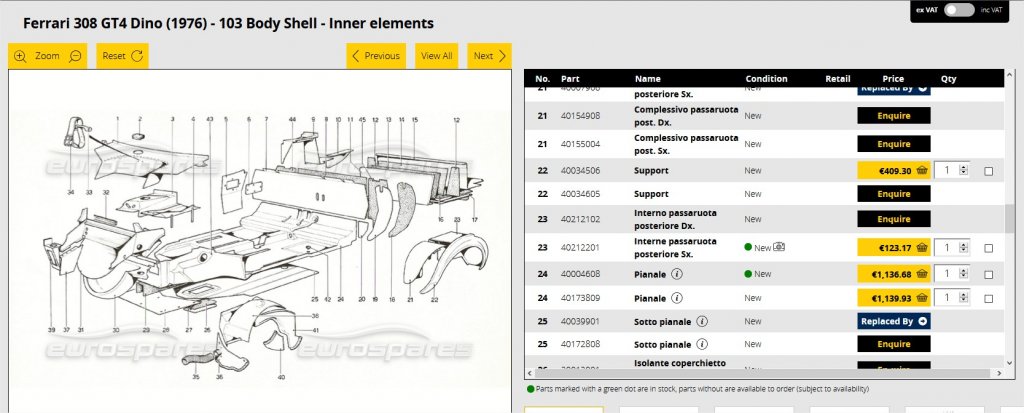Viewport: 1024px width, 413px height.
Task: Add Support 40034506 to basket at €409.30
Action: click(x=893, y=171)
